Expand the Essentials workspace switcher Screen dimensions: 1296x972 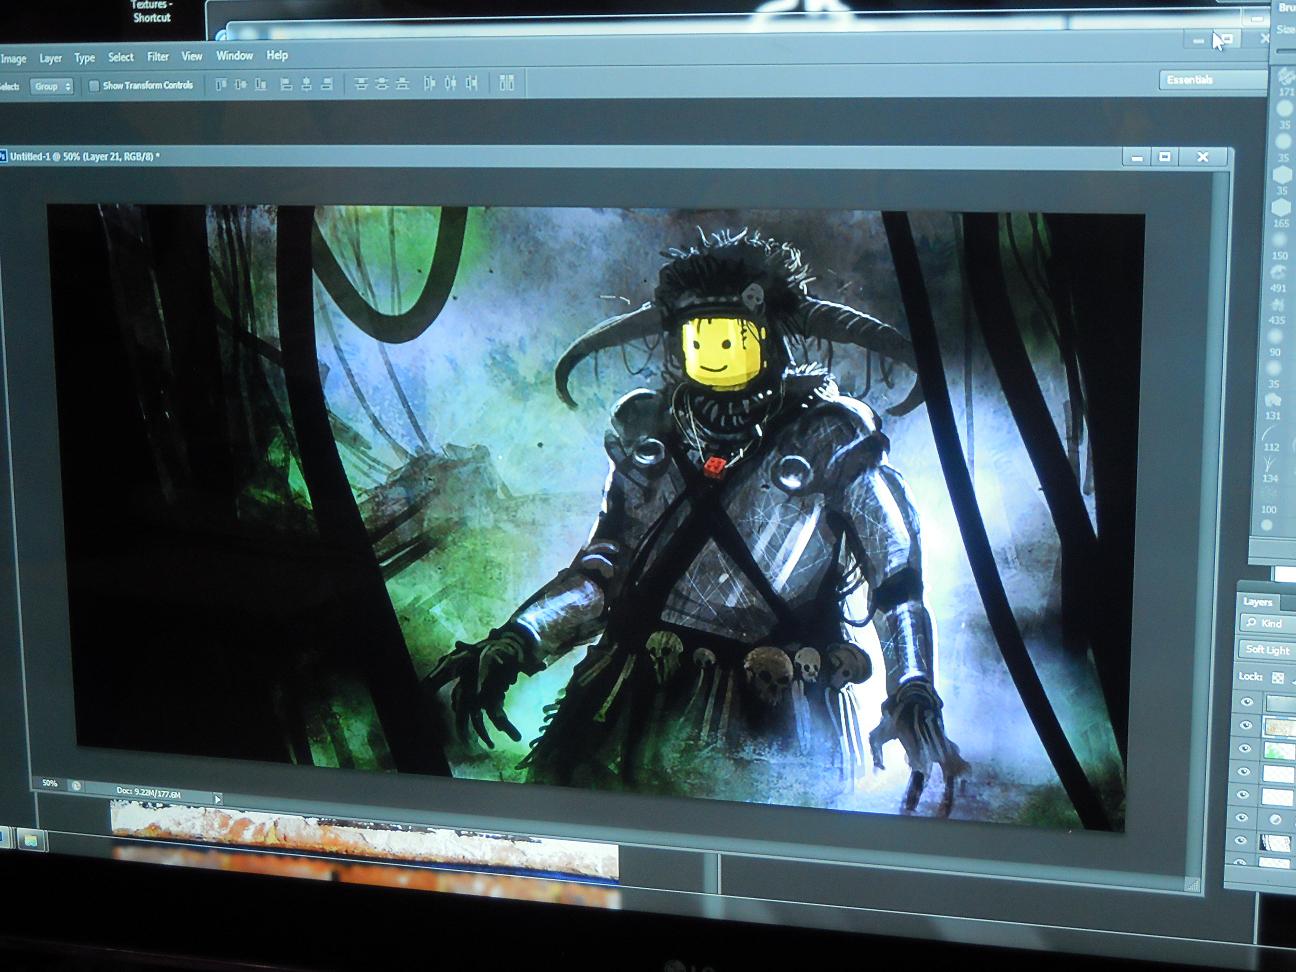pos(1212,80)
